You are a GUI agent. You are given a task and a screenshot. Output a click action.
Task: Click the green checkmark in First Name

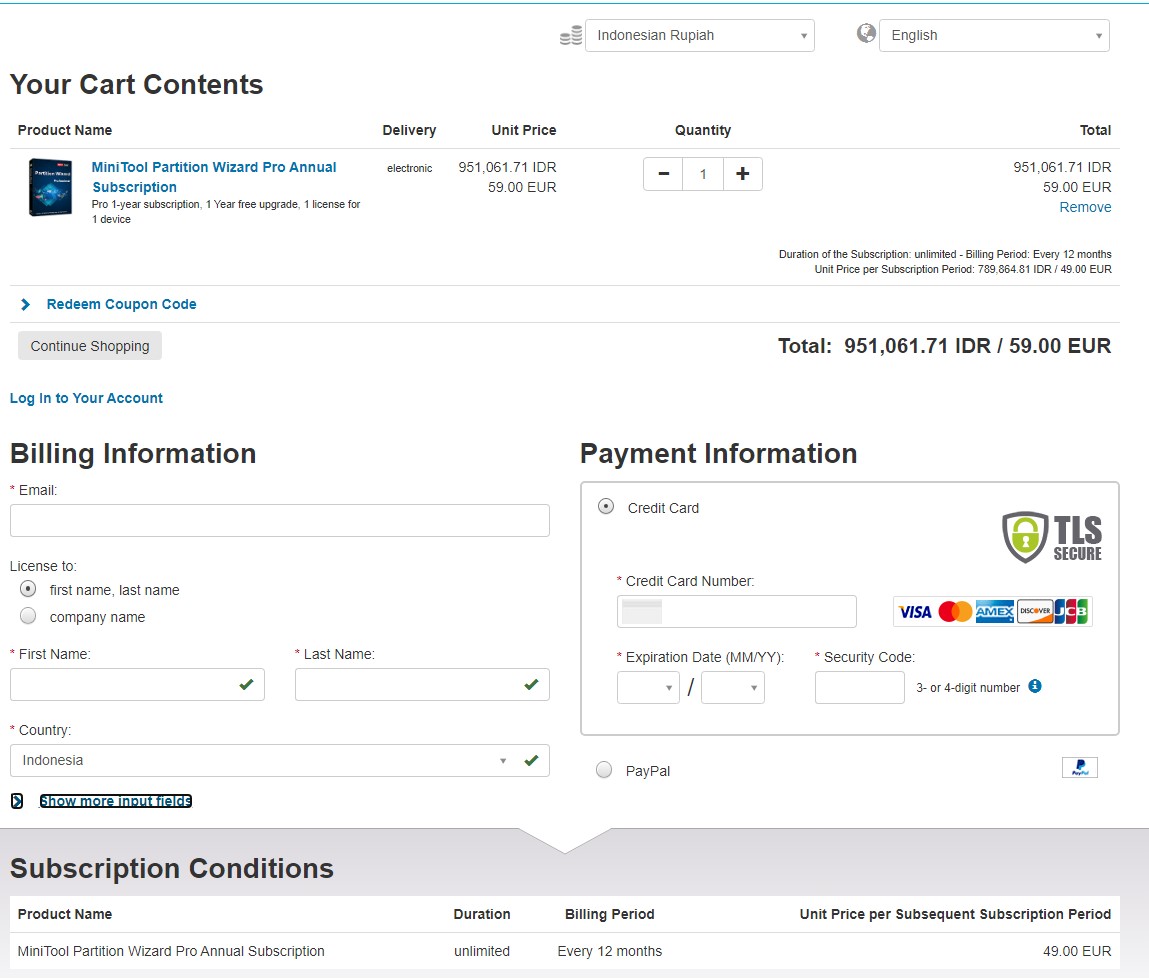246,684
